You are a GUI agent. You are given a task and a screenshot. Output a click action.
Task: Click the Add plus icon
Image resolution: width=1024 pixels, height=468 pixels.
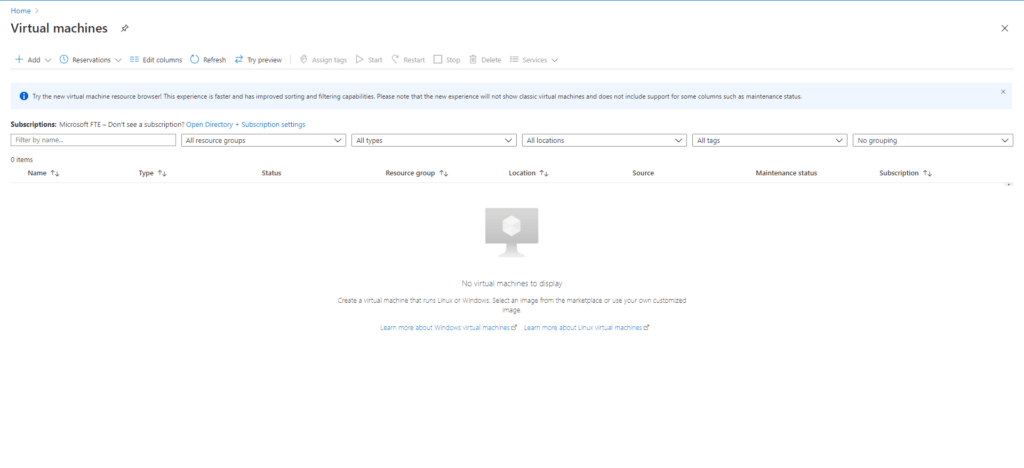19,60
